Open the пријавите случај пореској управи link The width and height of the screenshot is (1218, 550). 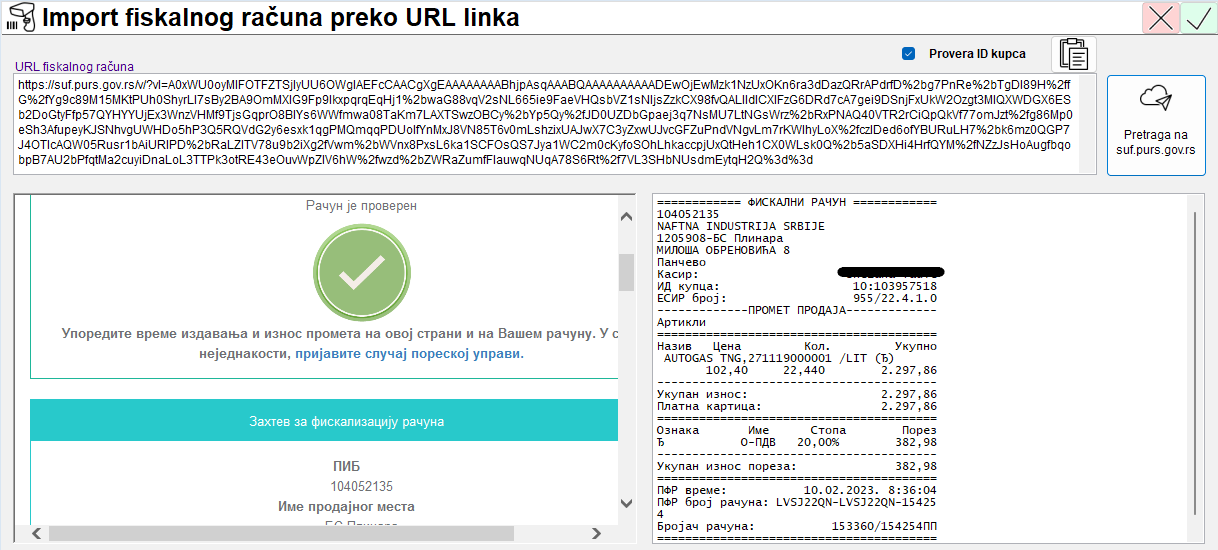pos(409,354)
